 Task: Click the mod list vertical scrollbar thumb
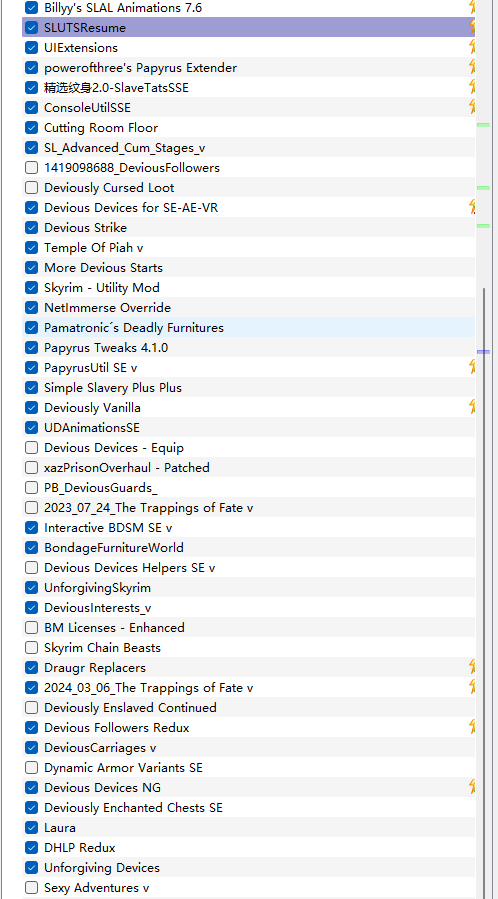click(x=484, y=593)
